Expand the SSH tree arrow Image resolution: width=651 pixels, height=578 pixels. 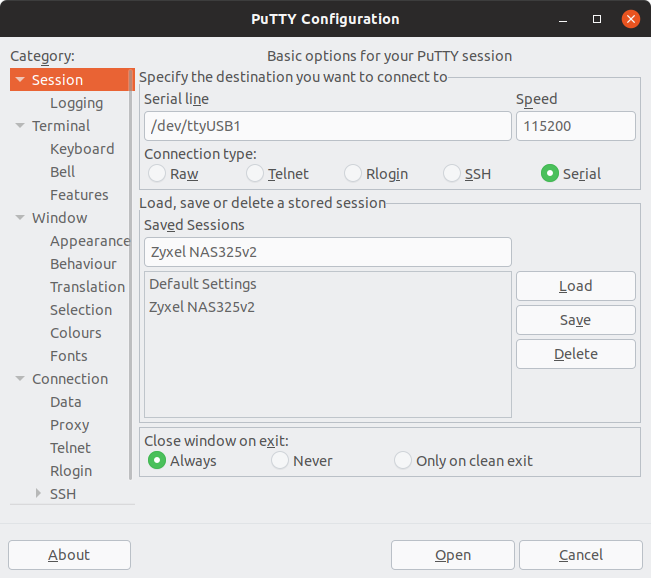38,493
